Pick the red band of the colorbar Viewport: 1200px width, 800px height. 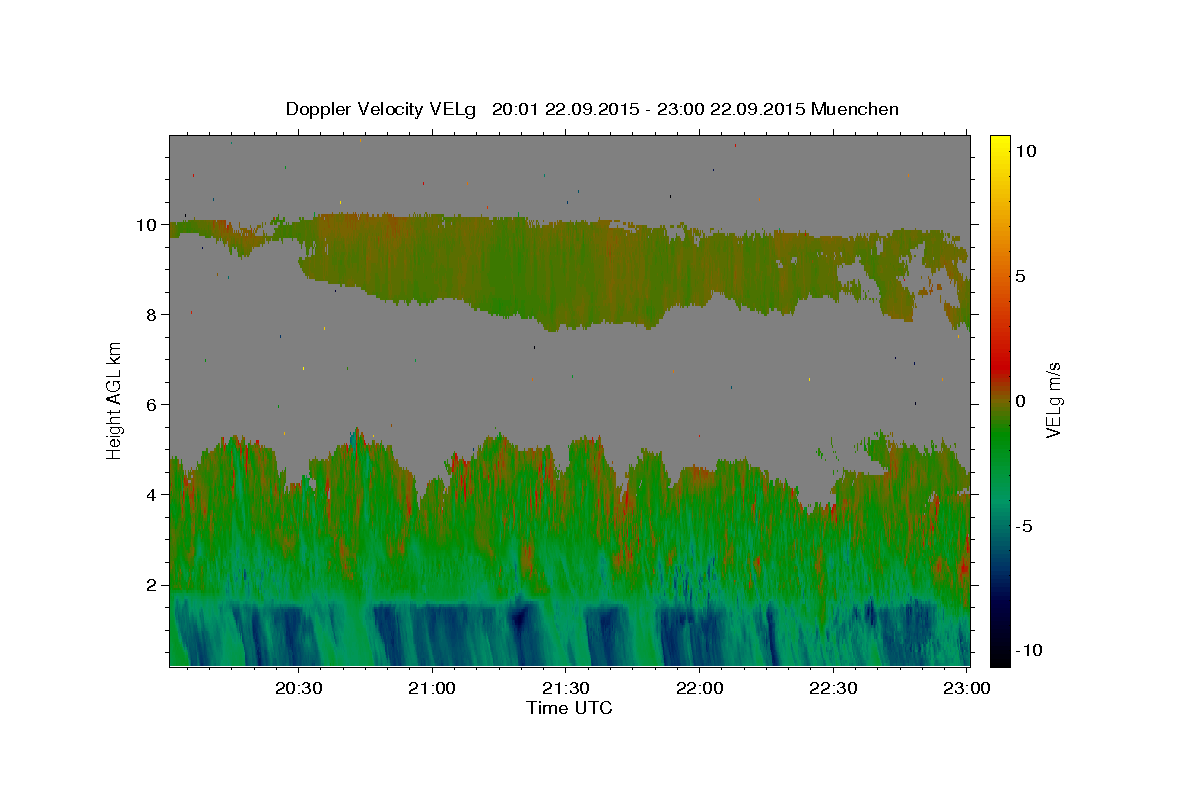[x=999, y=367]
